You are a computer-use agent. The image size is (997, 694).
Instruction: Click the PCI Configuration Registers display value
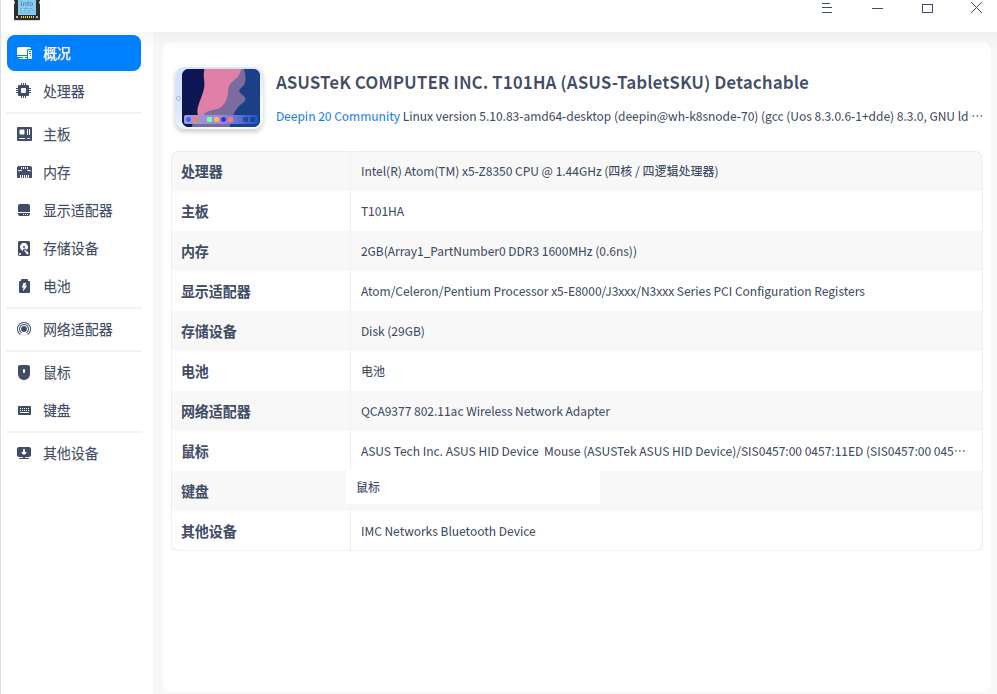click(612, 291)
